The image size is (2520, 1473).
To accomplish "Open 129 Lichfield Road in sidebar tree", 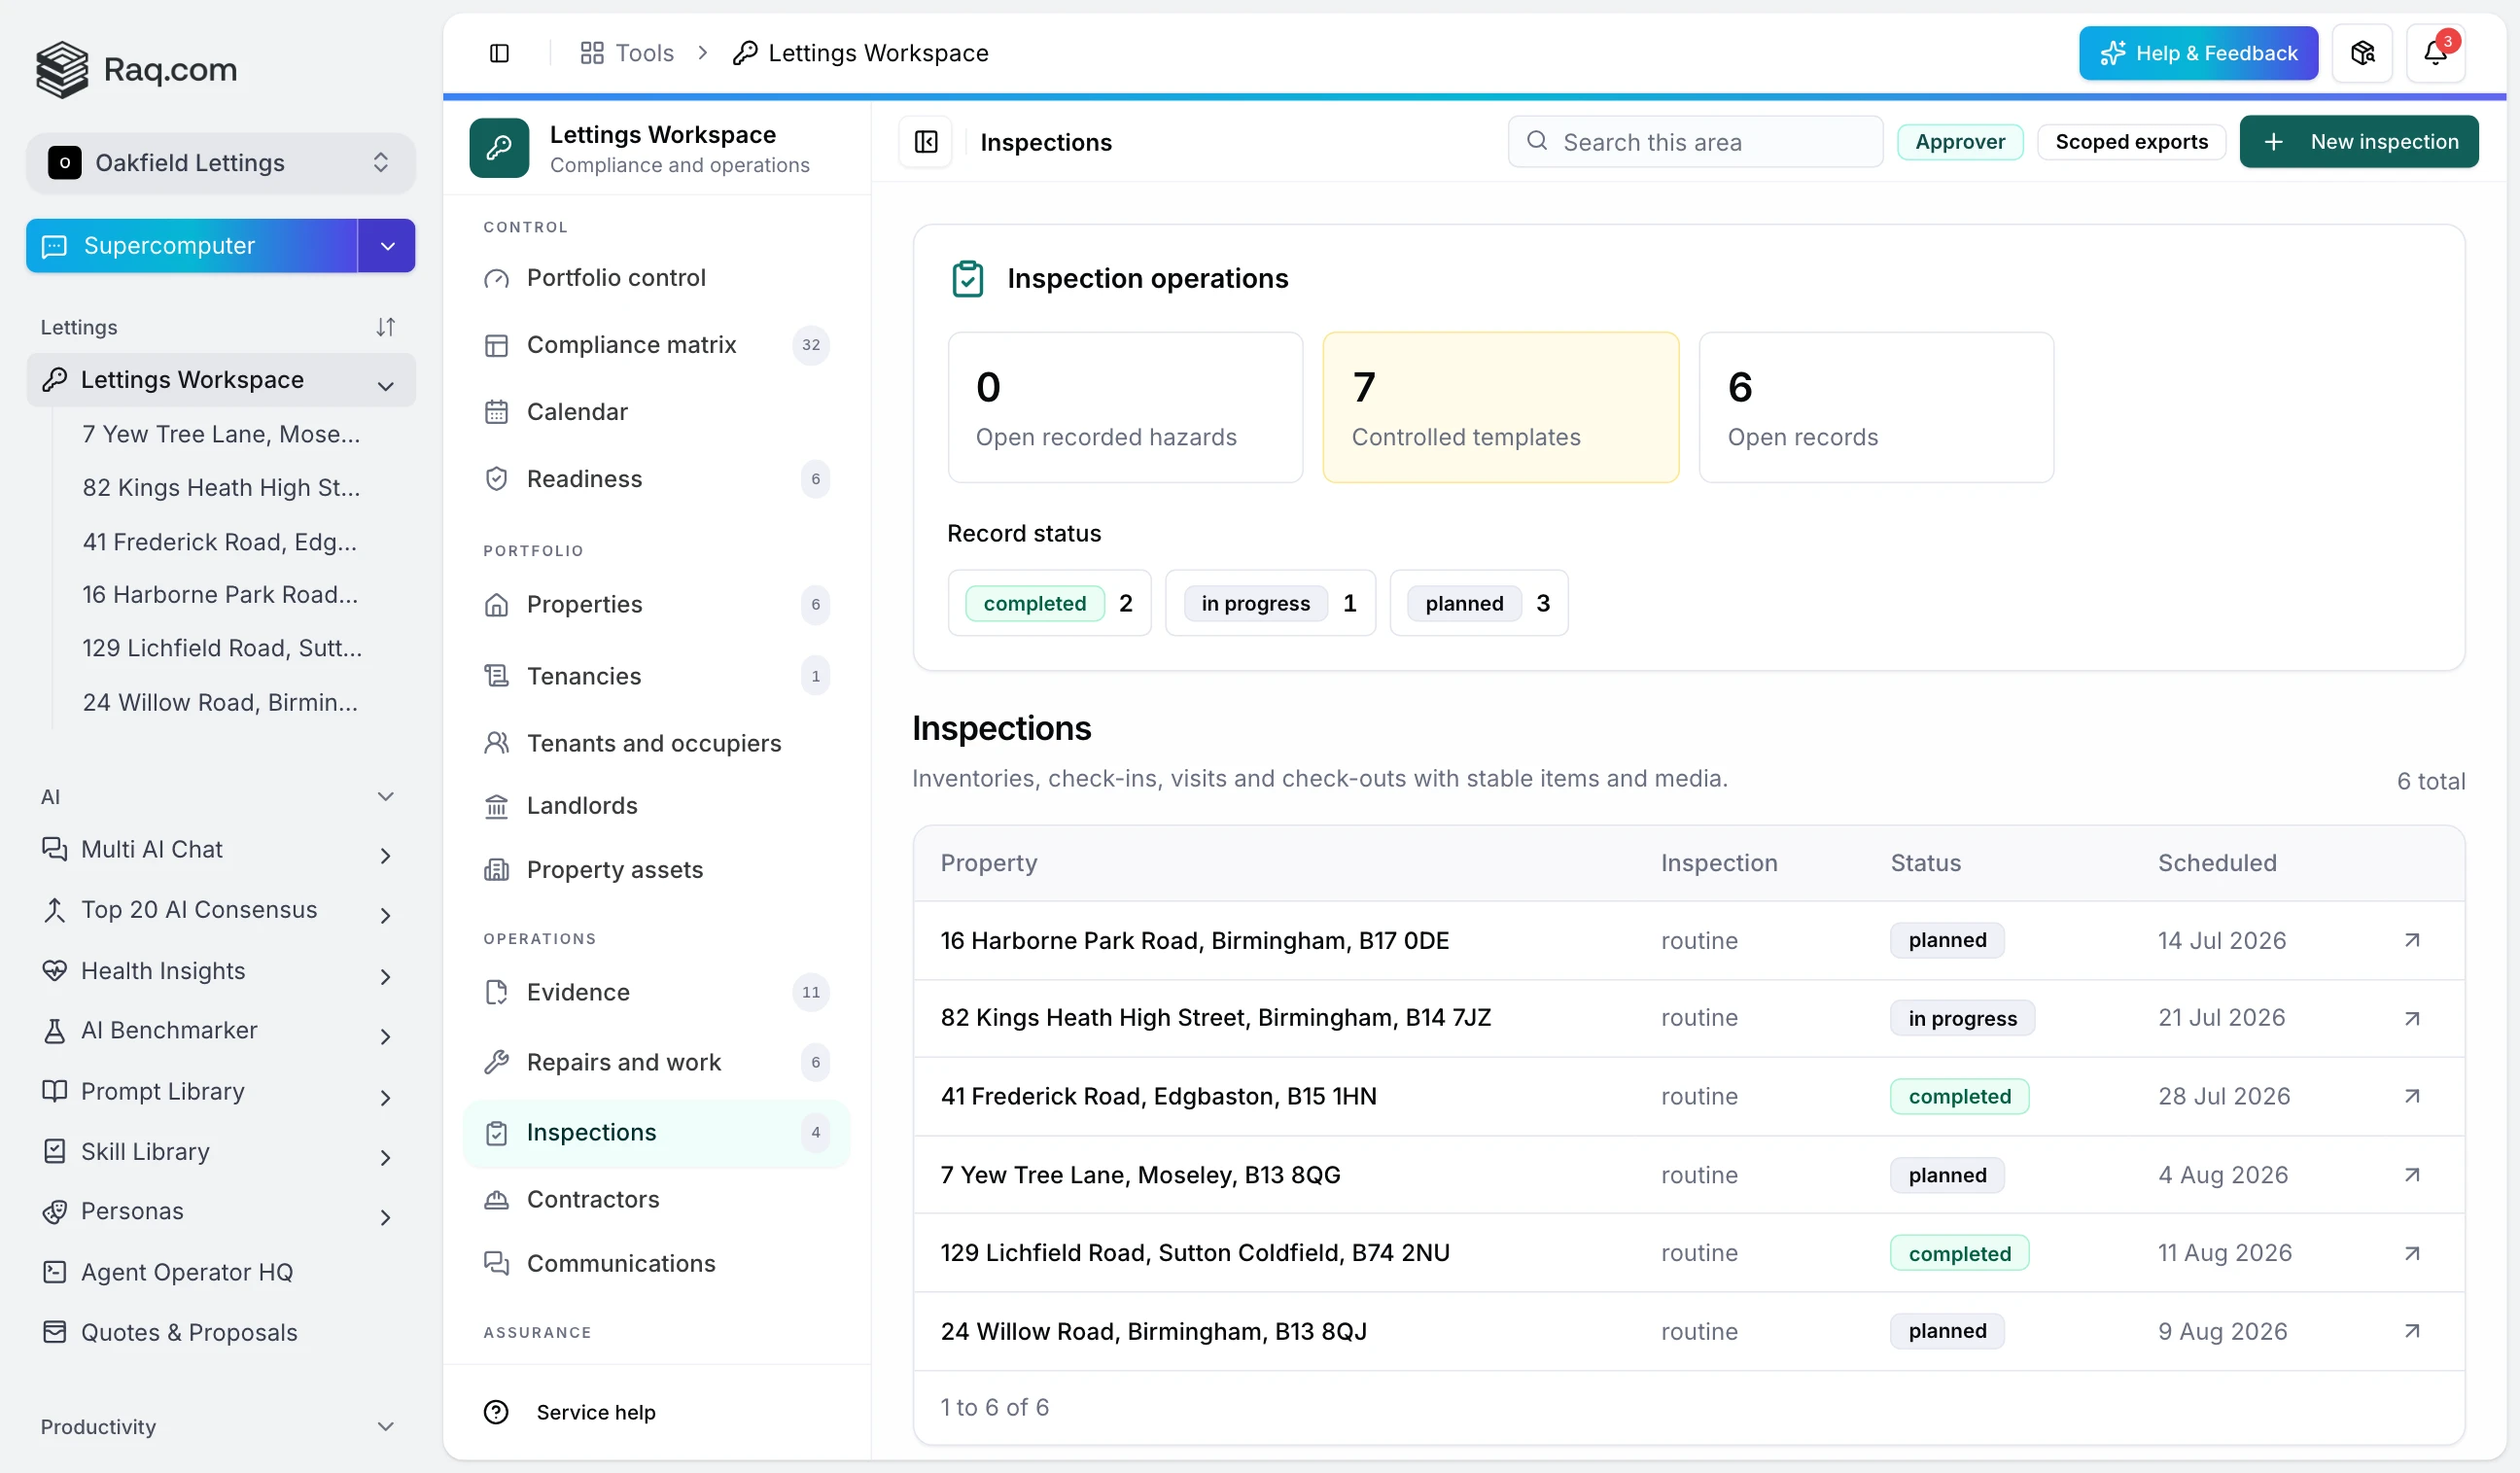I will coord(221,648).
